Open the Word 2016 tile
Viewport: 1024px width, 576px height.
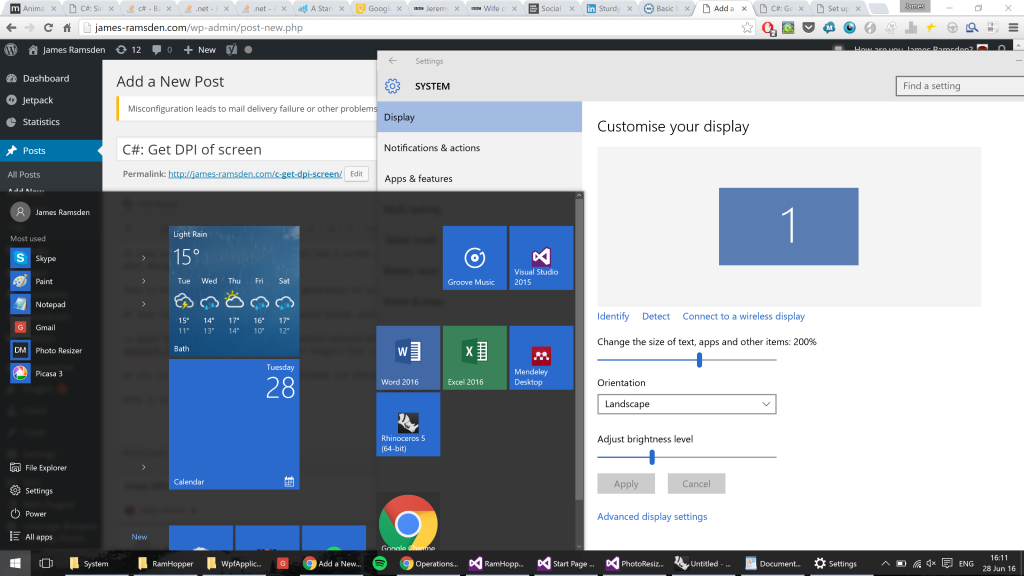pos(408,358)
